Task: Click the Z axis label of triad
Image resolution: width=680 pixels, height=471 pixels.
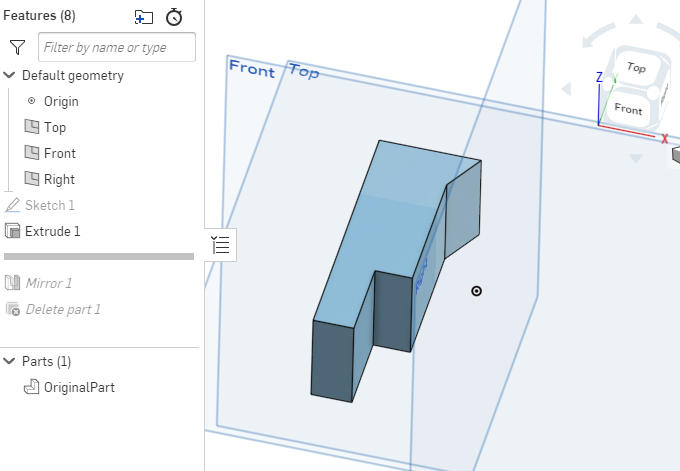Action: (x=599, y=78)
